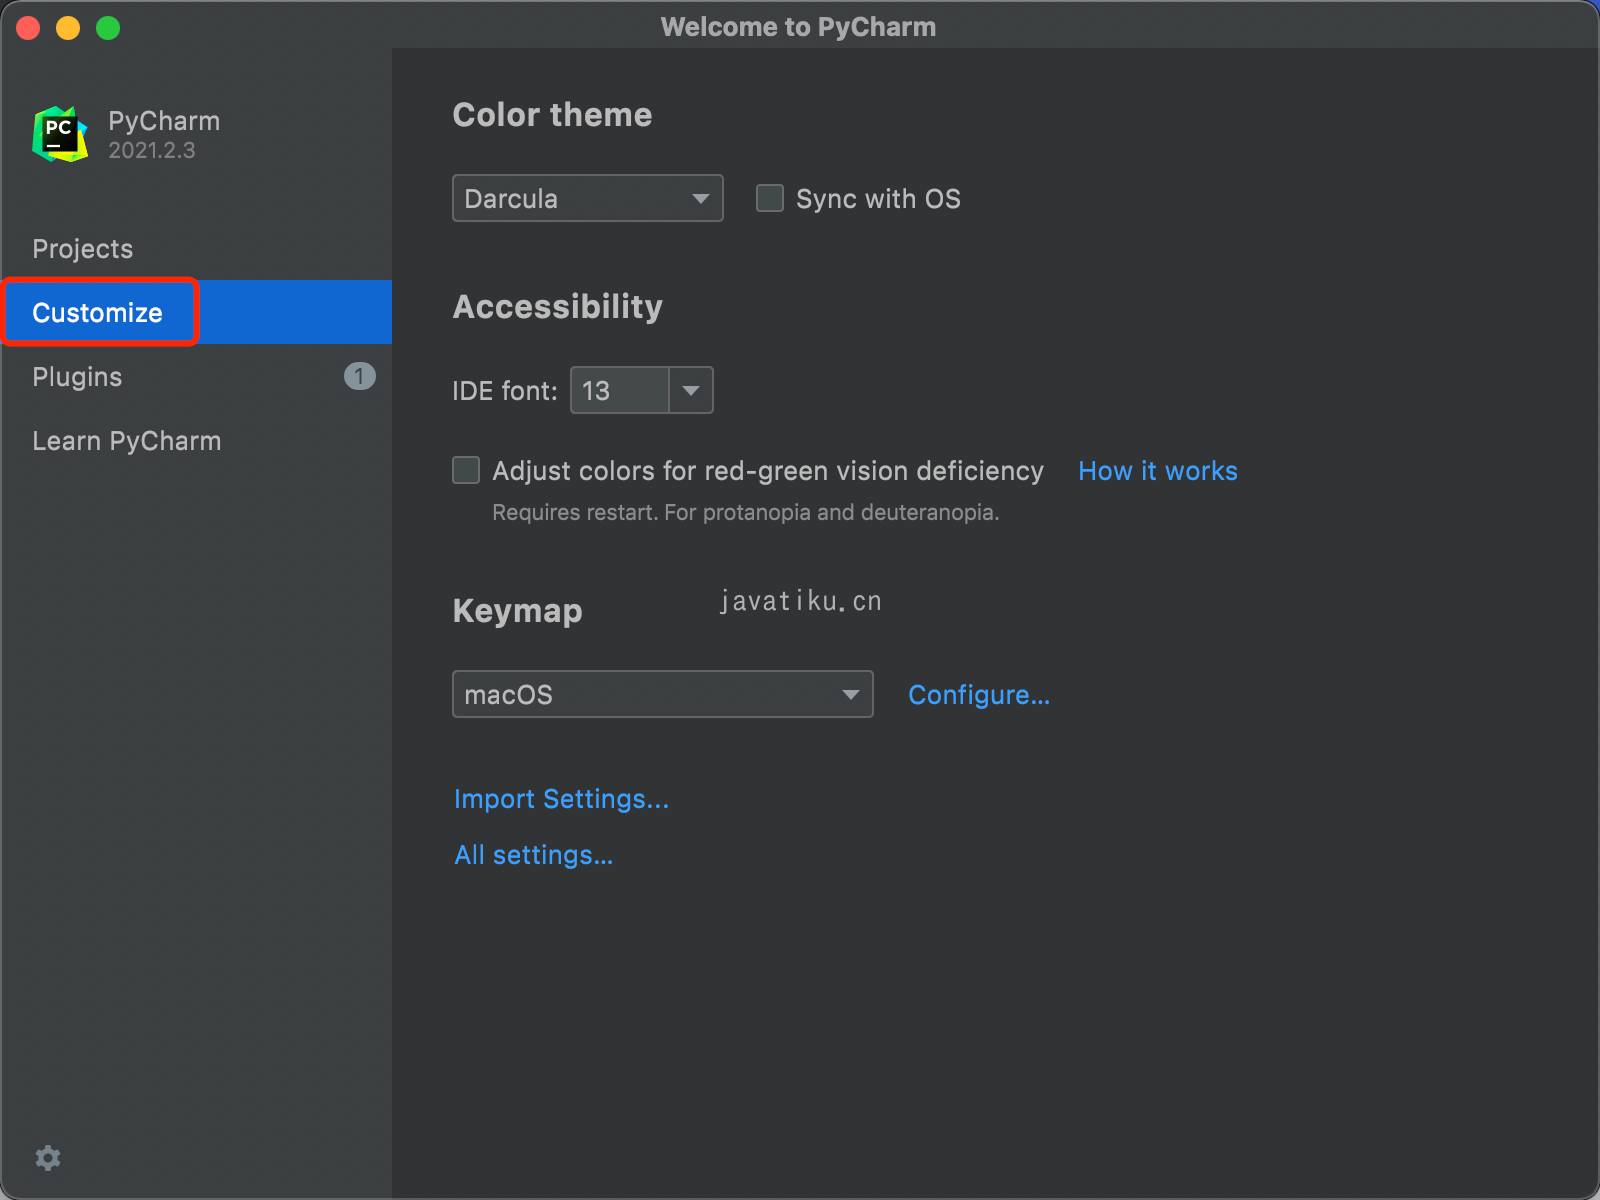Enable Sync with OS checkbox
The height and width of the screenshot is (1200, 1600).
click(x=770, y=198)
